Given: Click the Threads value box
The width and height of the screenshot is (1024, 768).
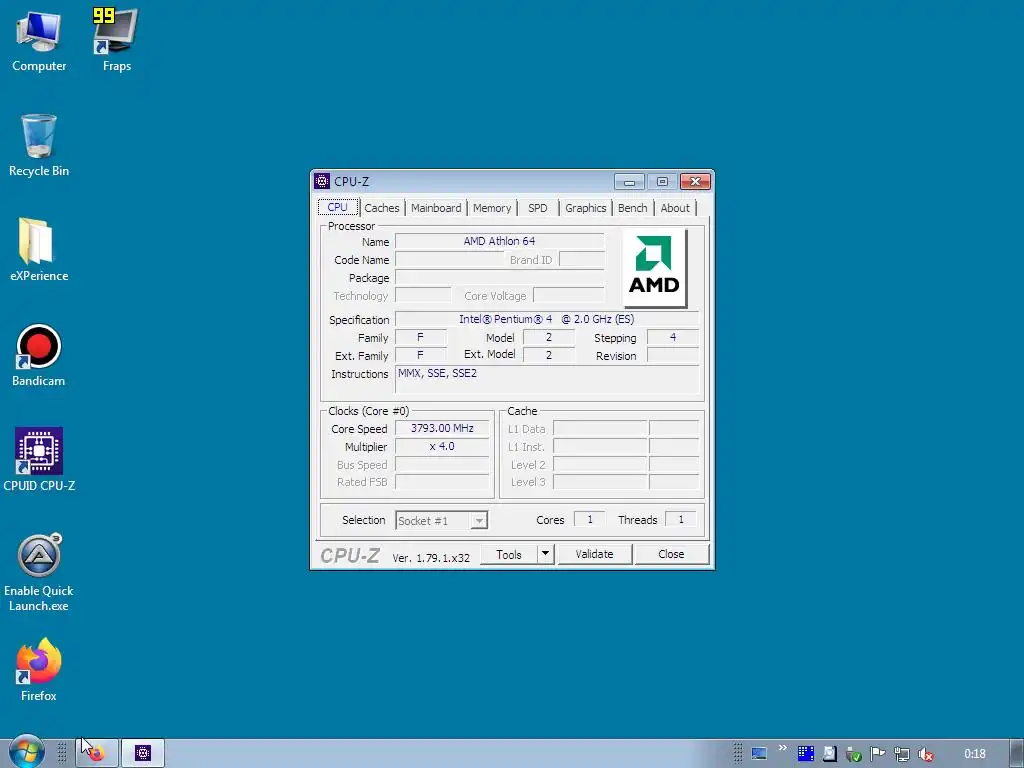Looking at the screenshot, I should coord(680,520).
